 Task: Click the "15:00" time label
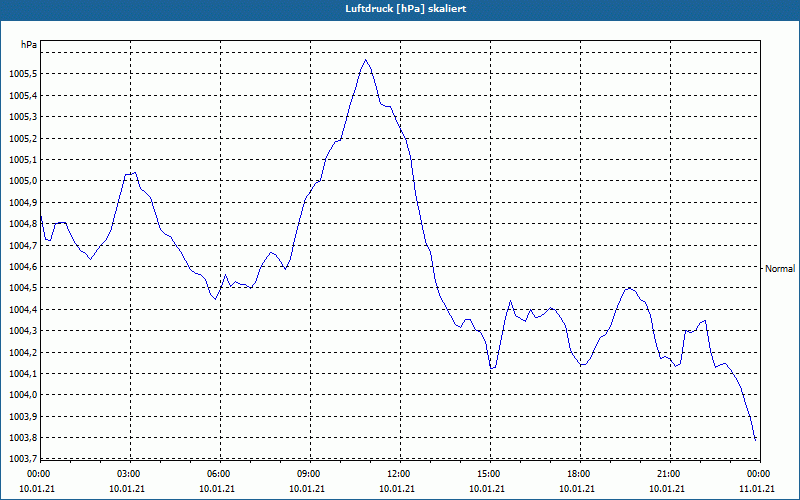click(x=488, y=474)
